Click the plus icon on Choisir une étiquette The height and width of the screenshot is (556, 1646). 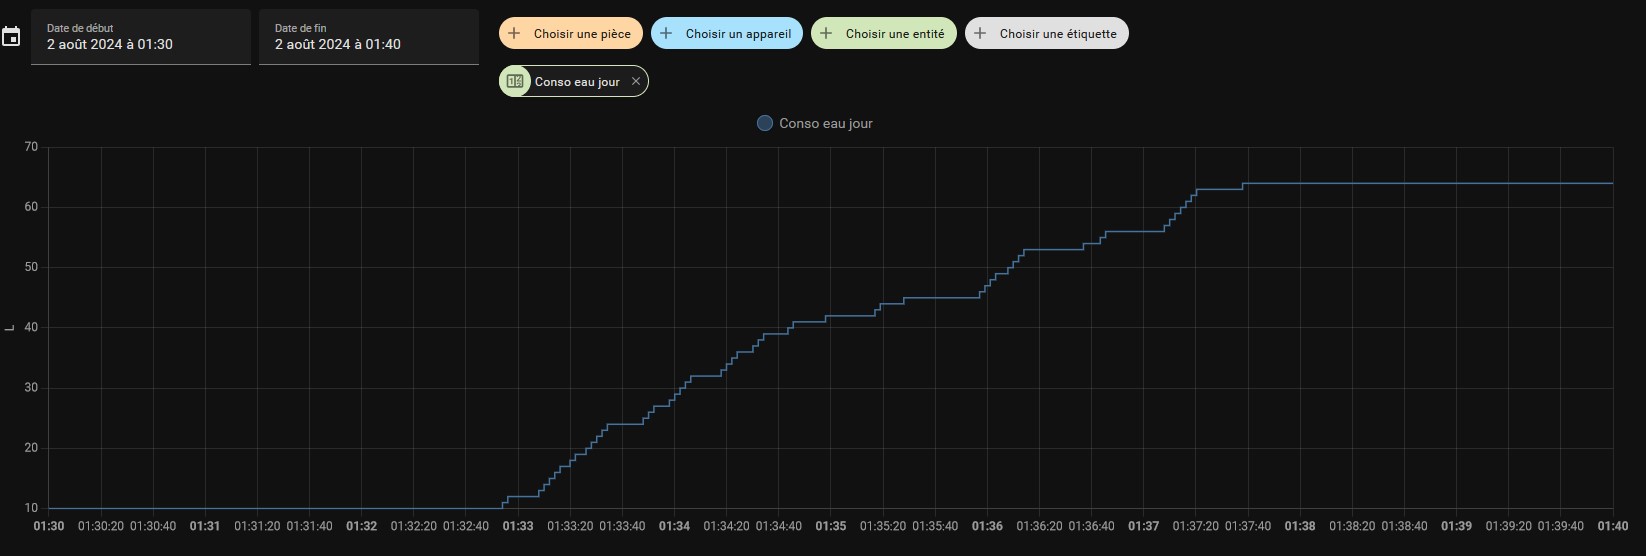pos(980,33)
